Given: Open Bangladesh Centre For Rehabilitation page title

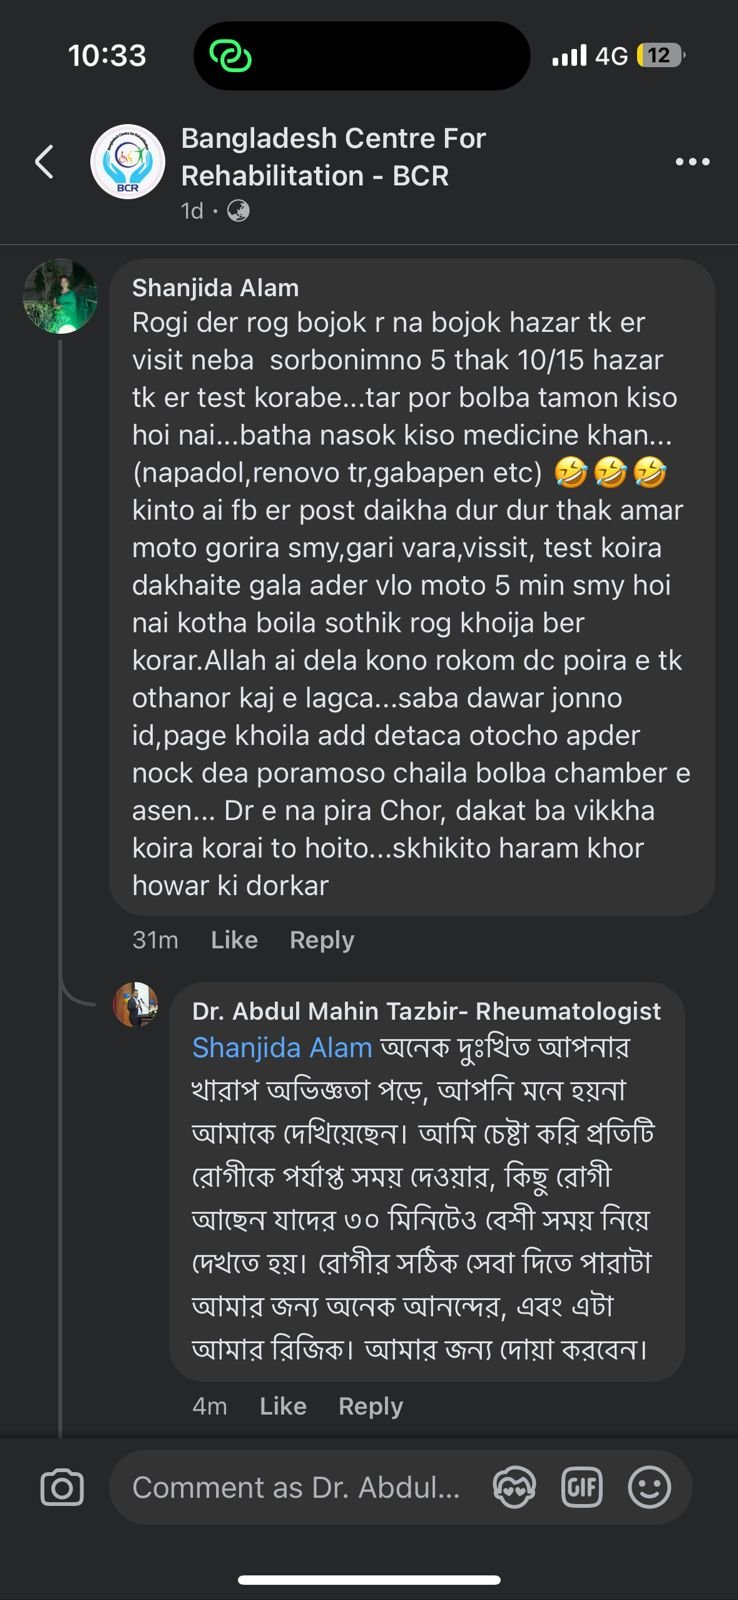Looking at the screenshot, I should (333, 157).
